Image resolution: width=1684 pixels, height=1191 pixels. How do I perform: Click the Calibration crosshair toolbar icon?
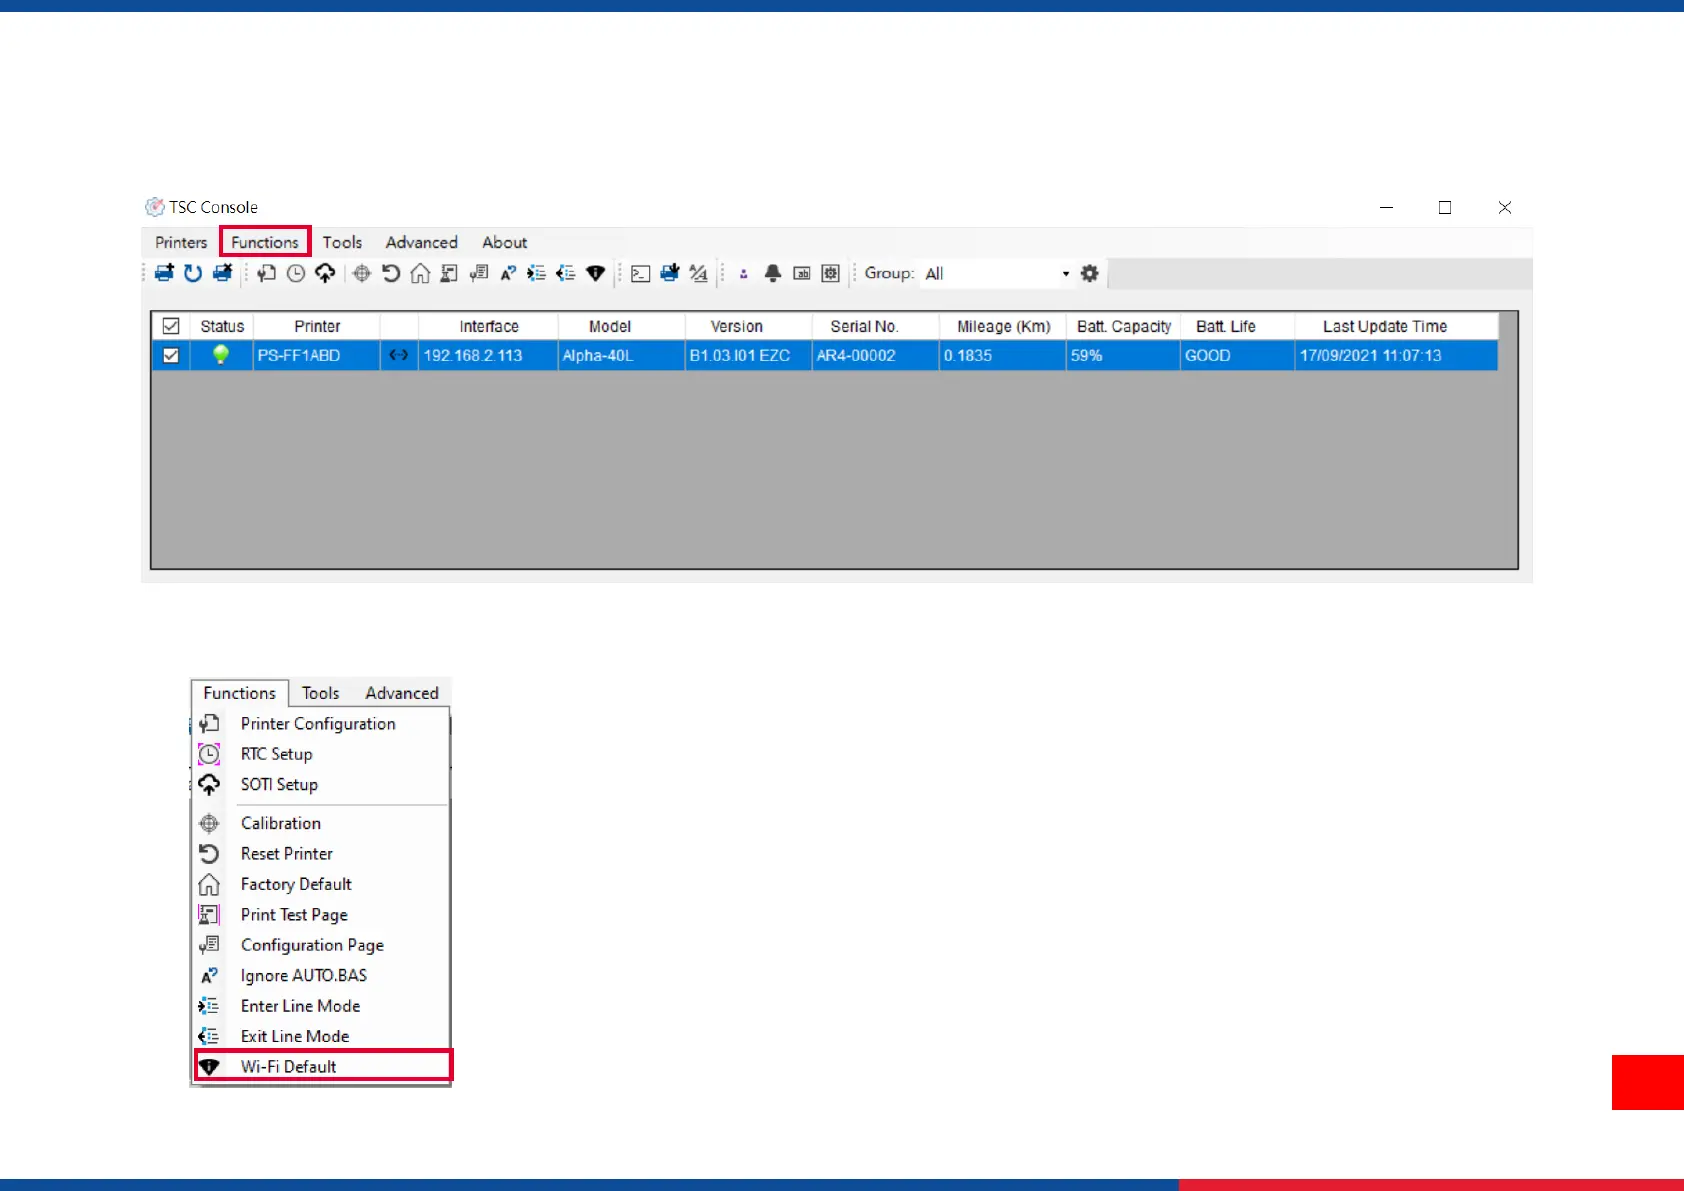[362, 273]
